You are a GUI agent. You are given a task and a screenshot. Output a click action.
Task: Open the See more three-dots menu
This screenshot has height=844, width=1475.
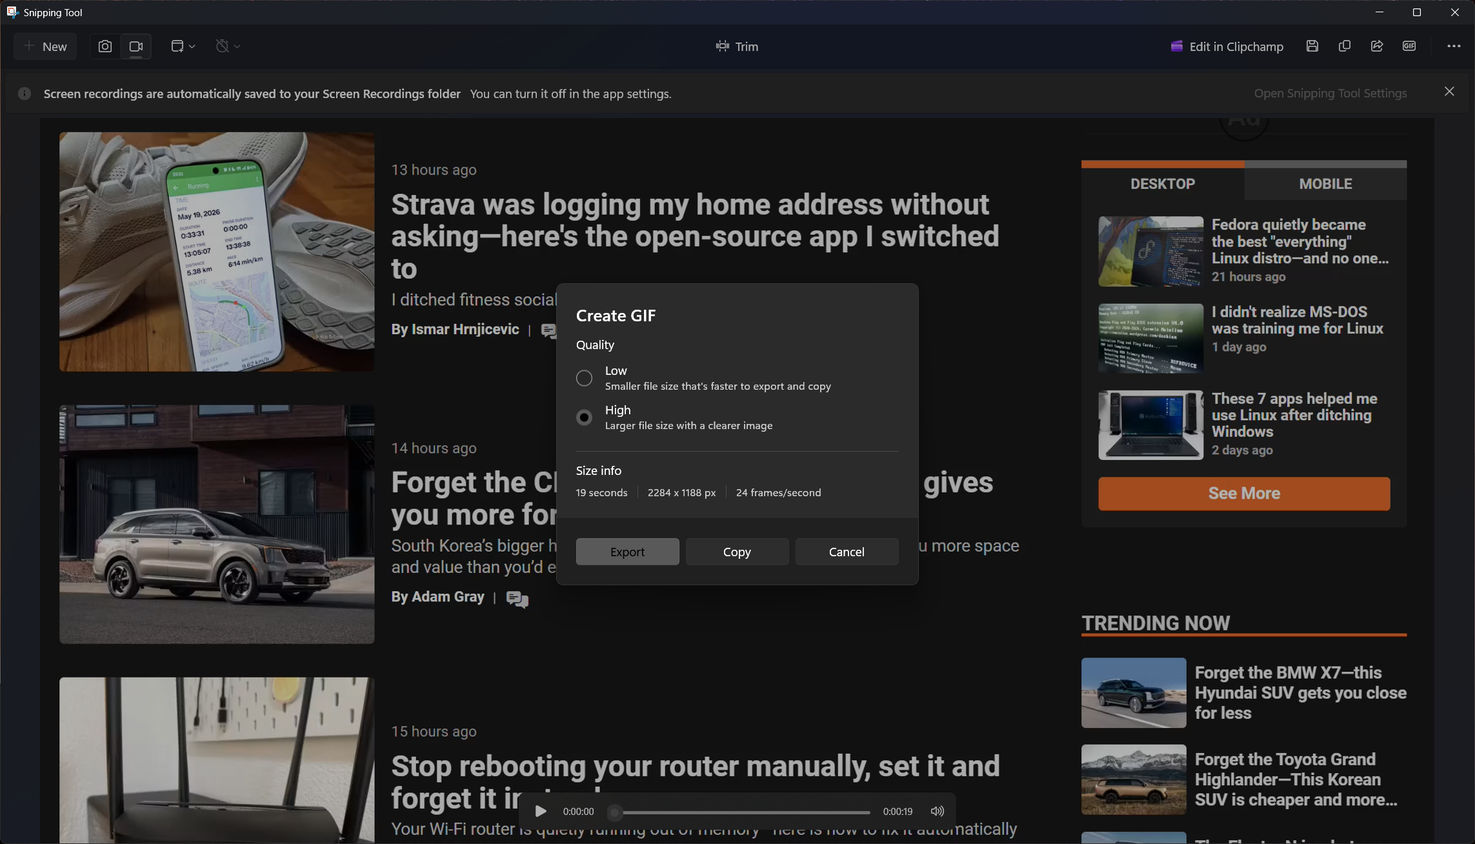click(x=1454, y=46)
